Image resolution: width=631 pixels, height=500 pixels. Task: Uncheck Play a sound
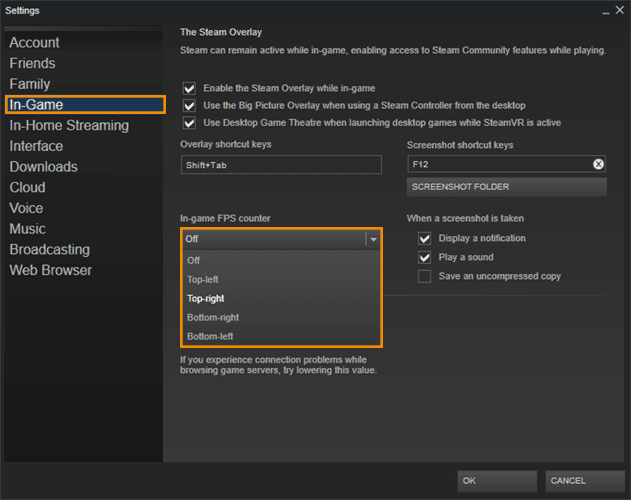(x=424, y=257)
